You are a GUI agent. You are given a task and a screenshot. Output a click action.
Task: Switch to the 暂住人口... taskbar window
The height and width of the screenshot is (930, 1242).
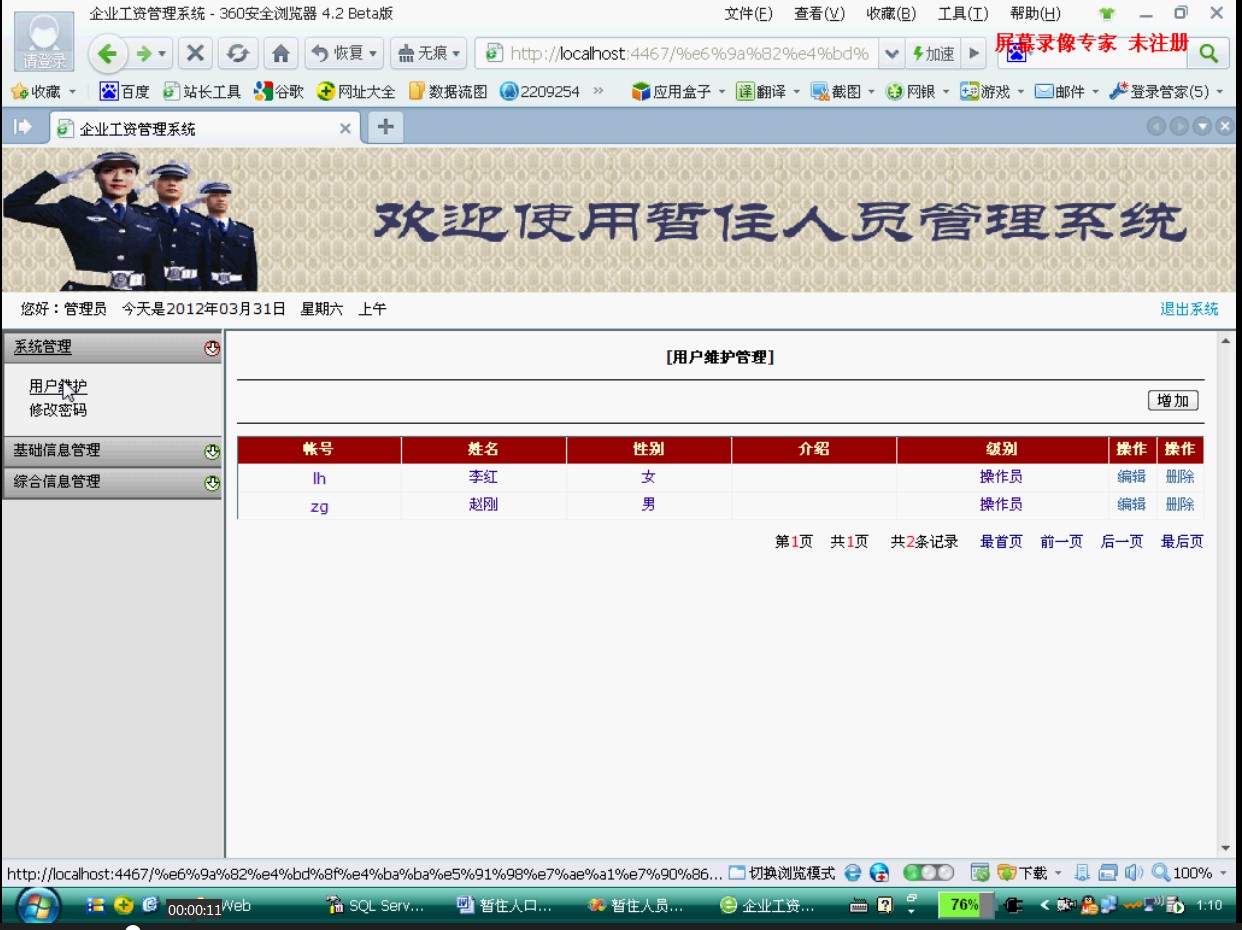[506, 906]
